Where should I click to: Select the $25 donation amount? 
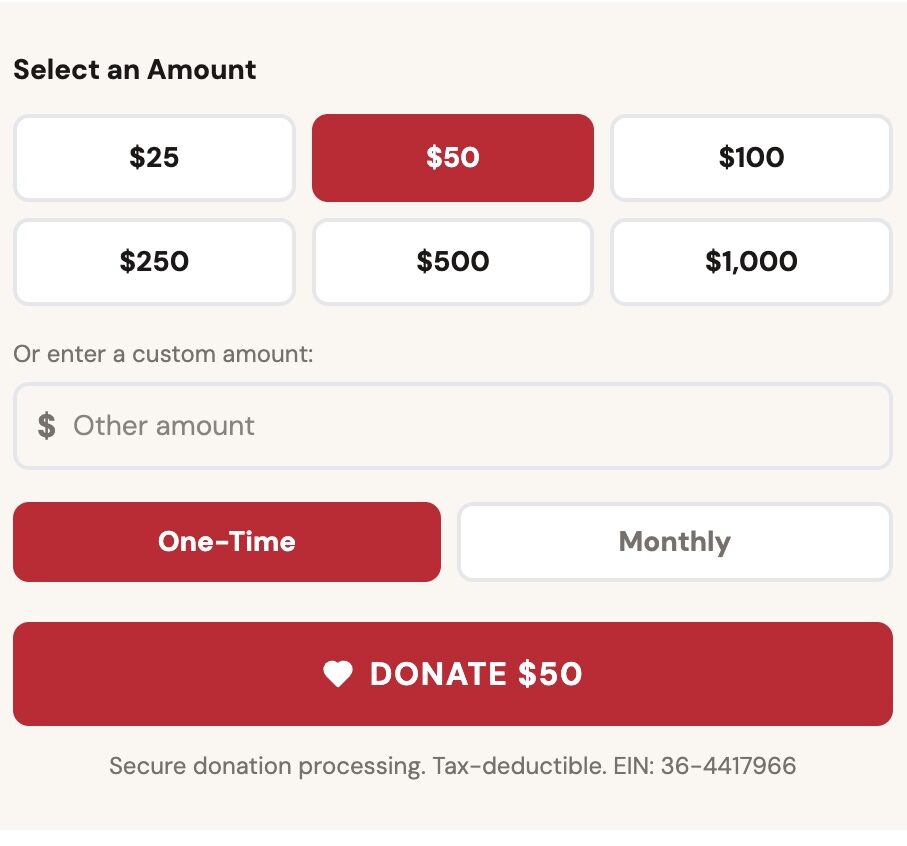(154, 158)
